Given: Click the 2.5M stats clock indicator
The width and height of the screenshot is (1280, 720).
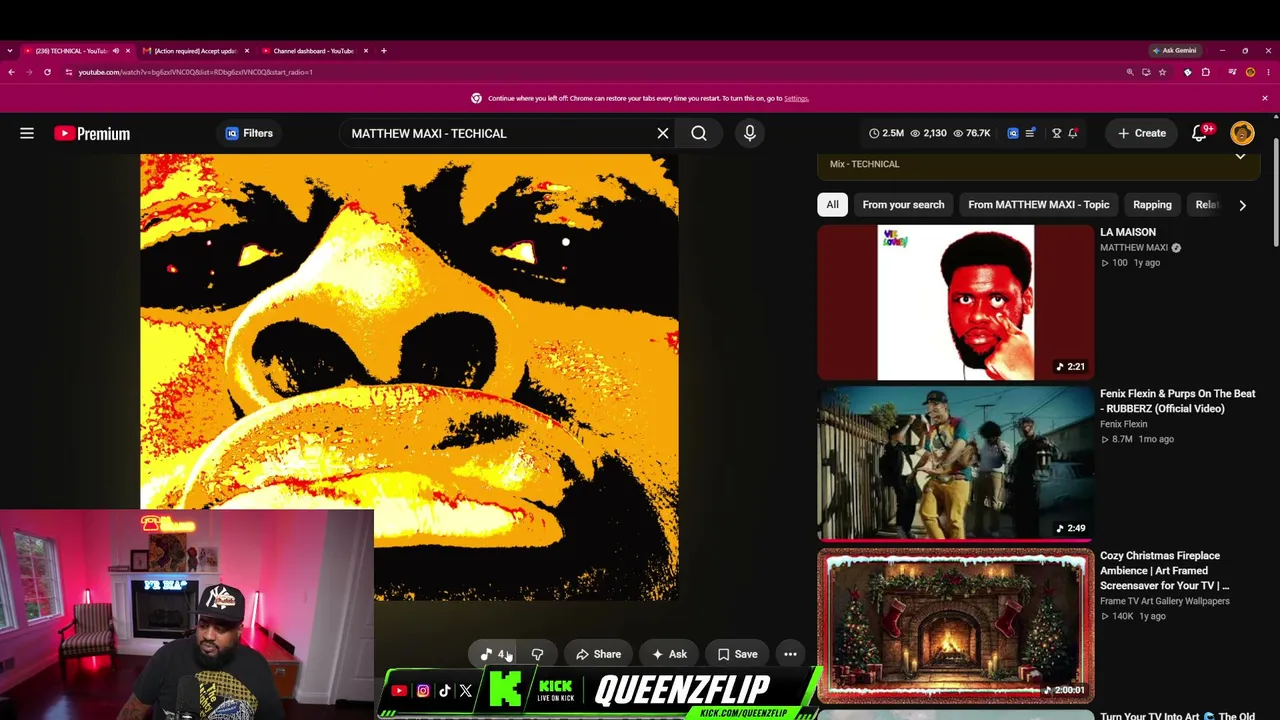Looking at the screenshot, I should pos(886,133).
